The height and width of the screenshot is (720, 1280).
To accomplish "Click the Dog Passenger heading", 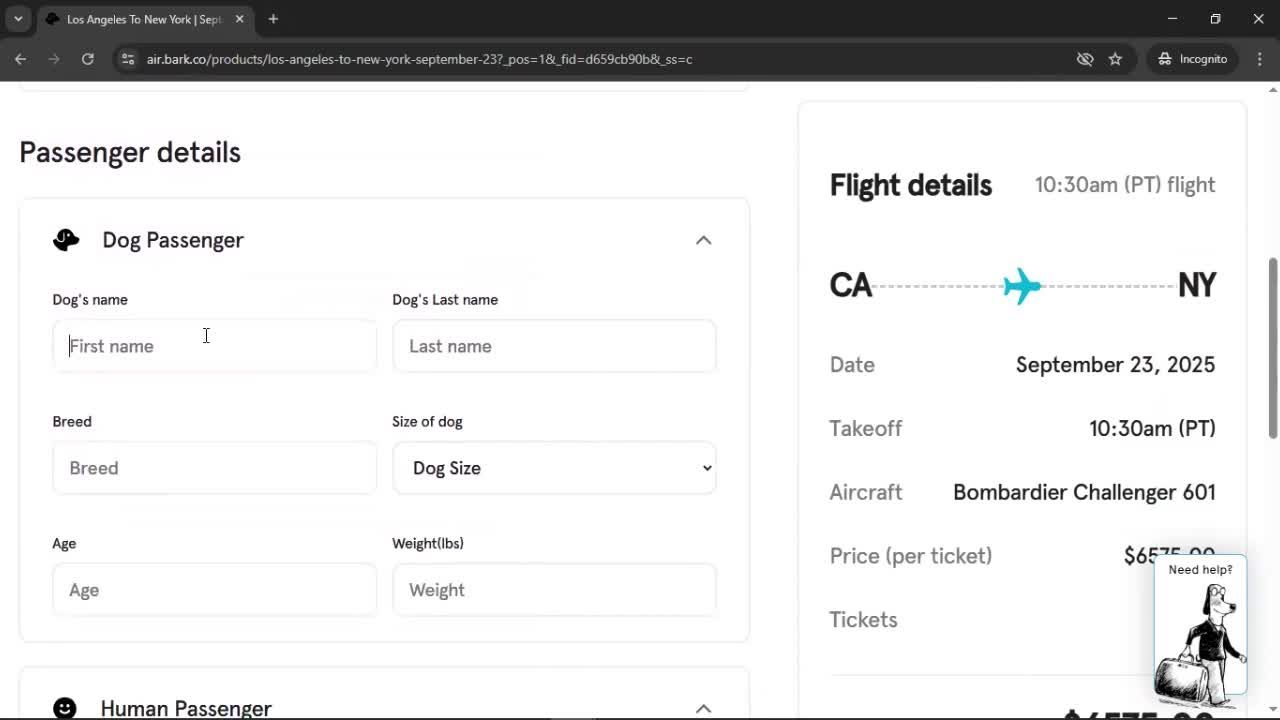I will coord(173,240).
